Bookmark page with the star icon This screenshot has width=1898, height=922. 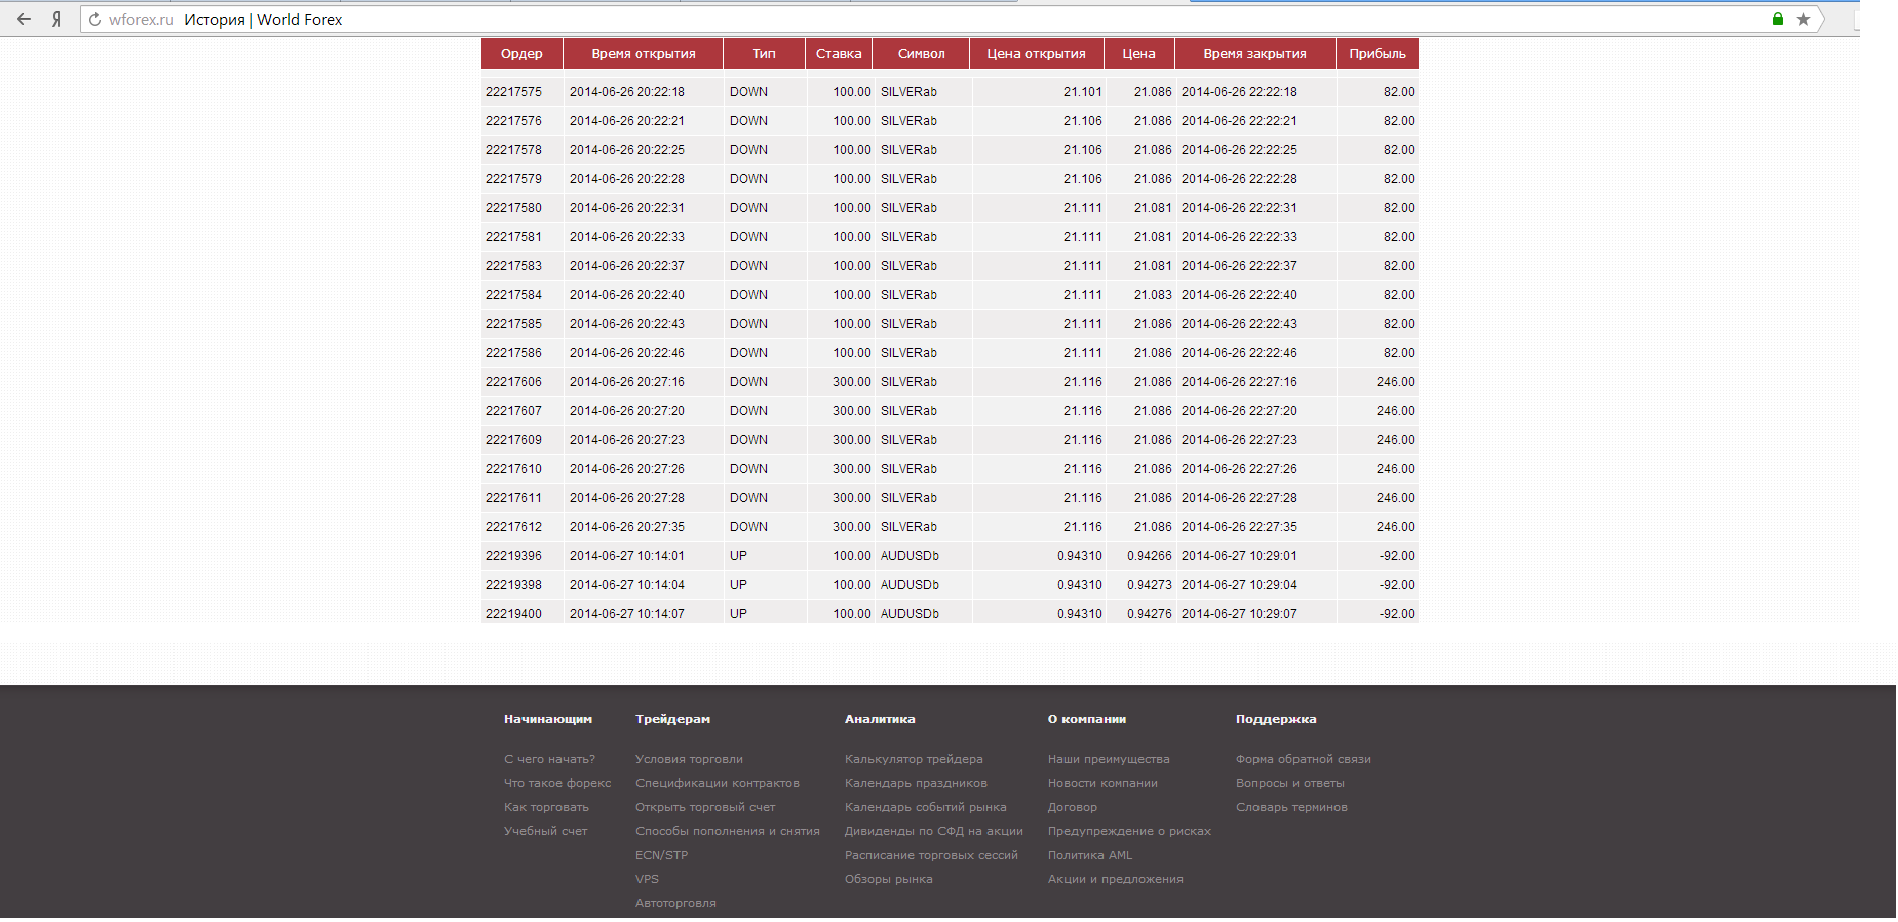pos(1803,19)
